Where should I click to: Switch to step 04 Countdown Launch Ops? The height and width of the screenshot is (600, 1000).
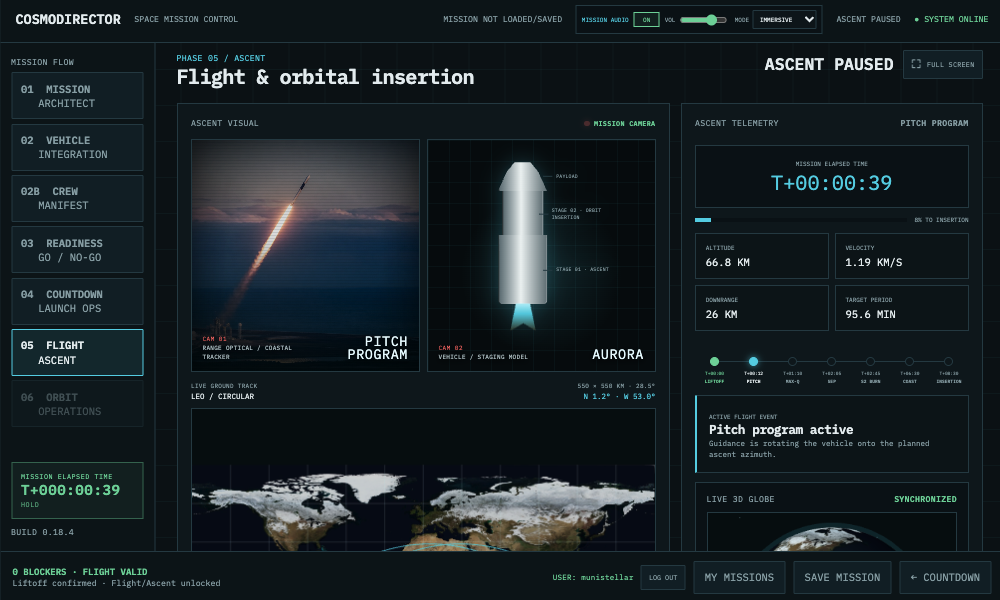77,301
